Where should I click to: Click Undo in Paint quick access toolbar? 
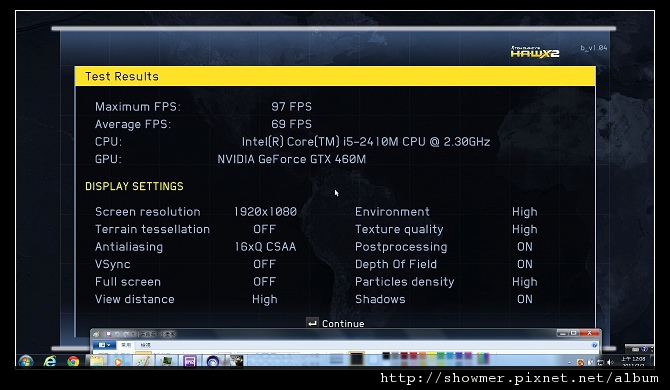(117, 334)
